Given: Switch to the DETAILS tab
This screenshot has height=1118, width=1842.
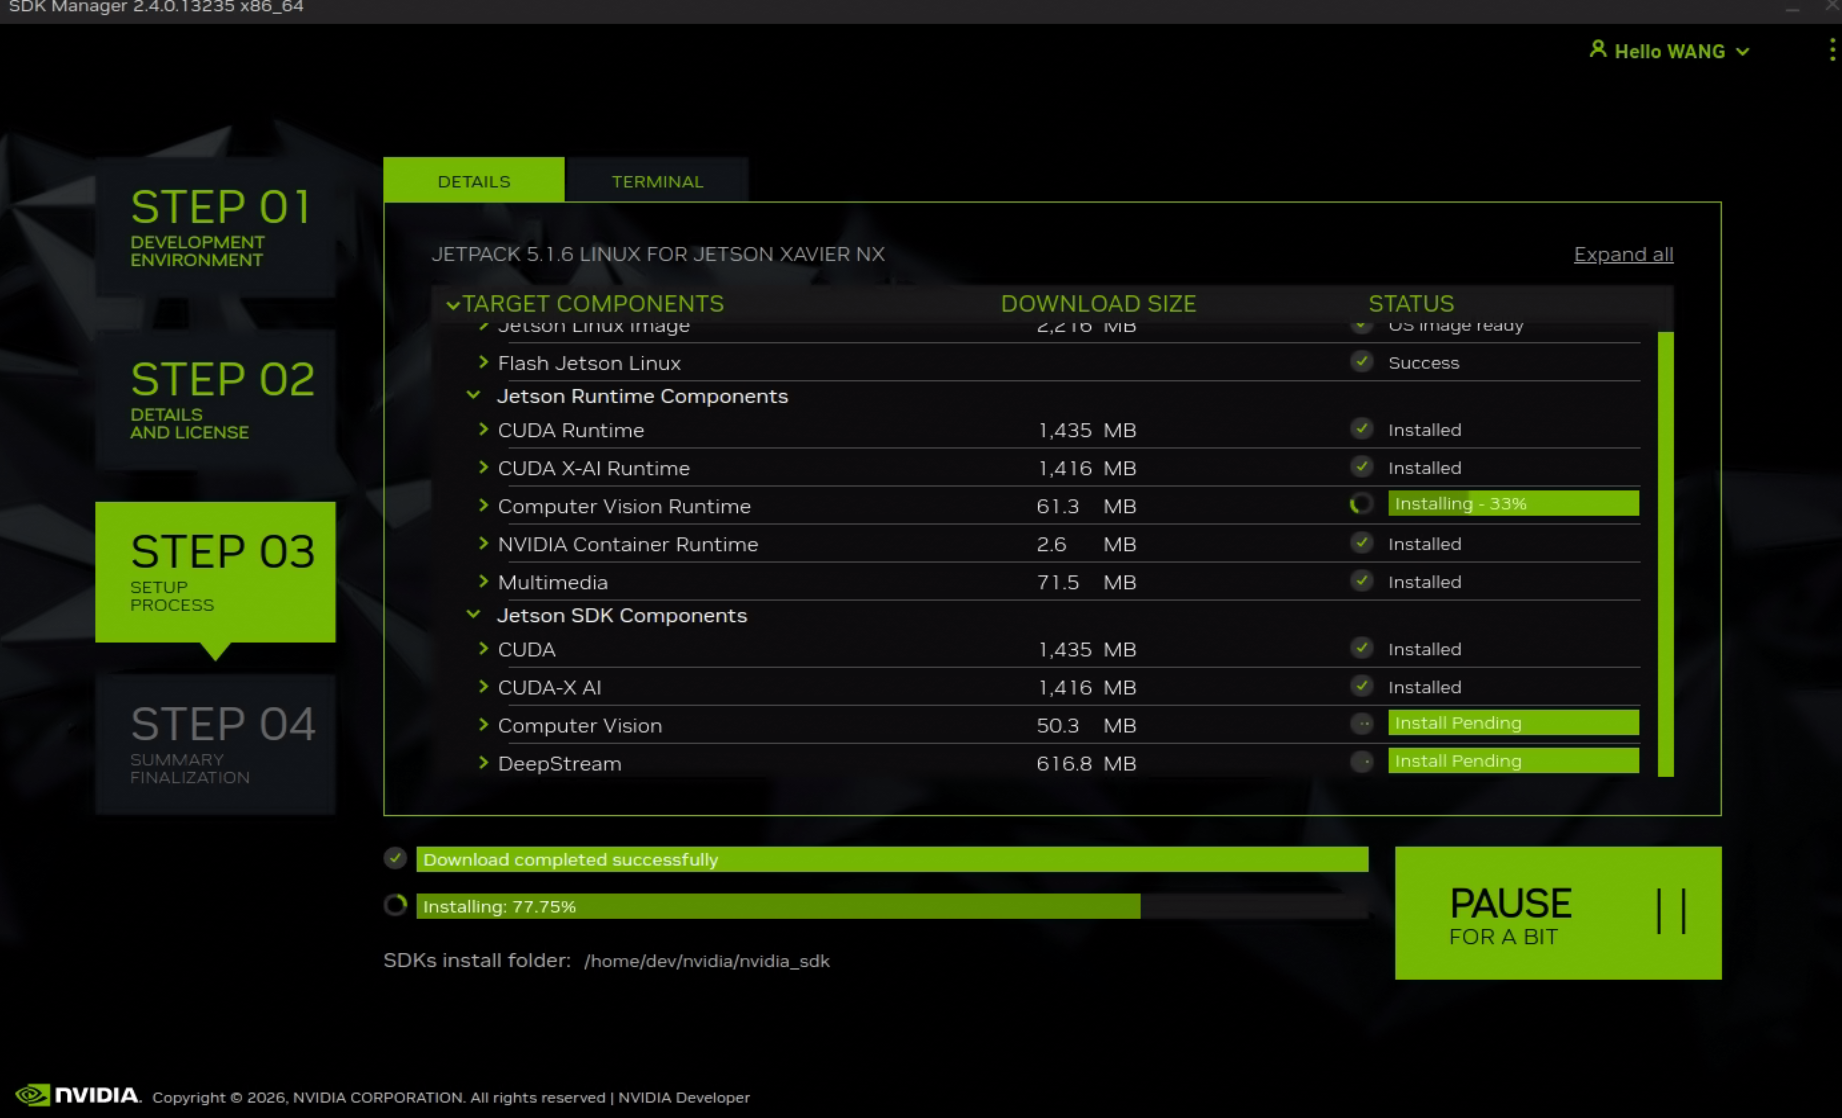Looking at the screenshot, I should tap(474, 180).
